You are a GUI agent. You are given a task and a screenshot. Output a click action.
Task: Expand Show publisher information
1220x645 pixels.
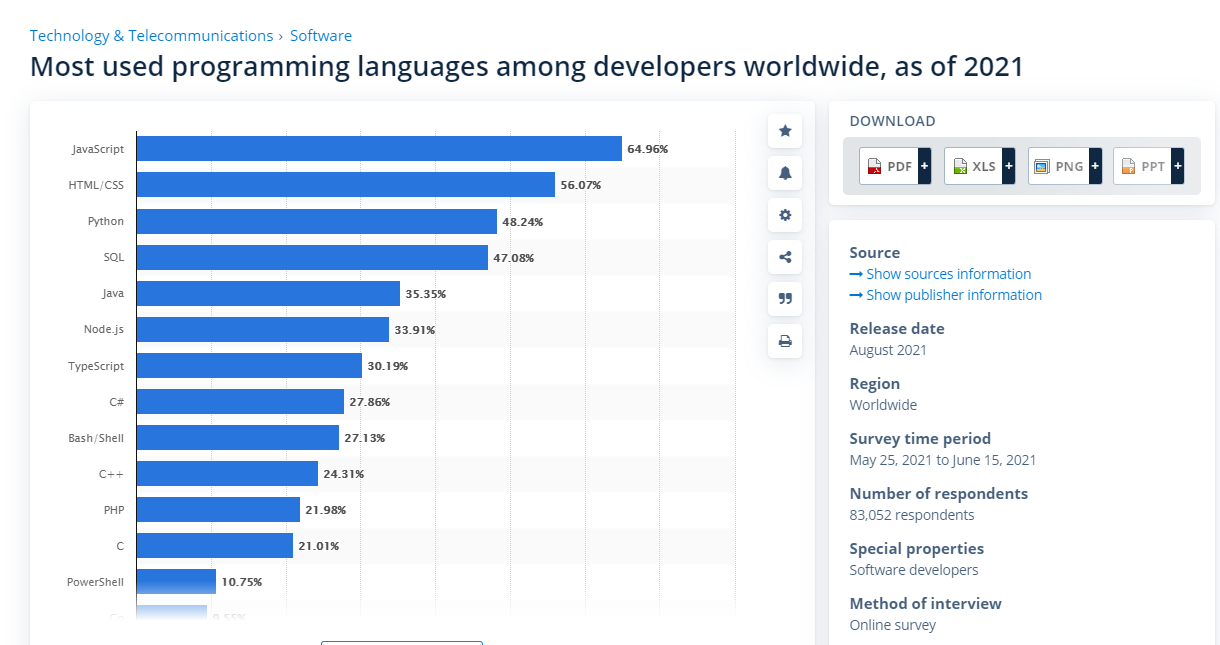tap(953, 295)
